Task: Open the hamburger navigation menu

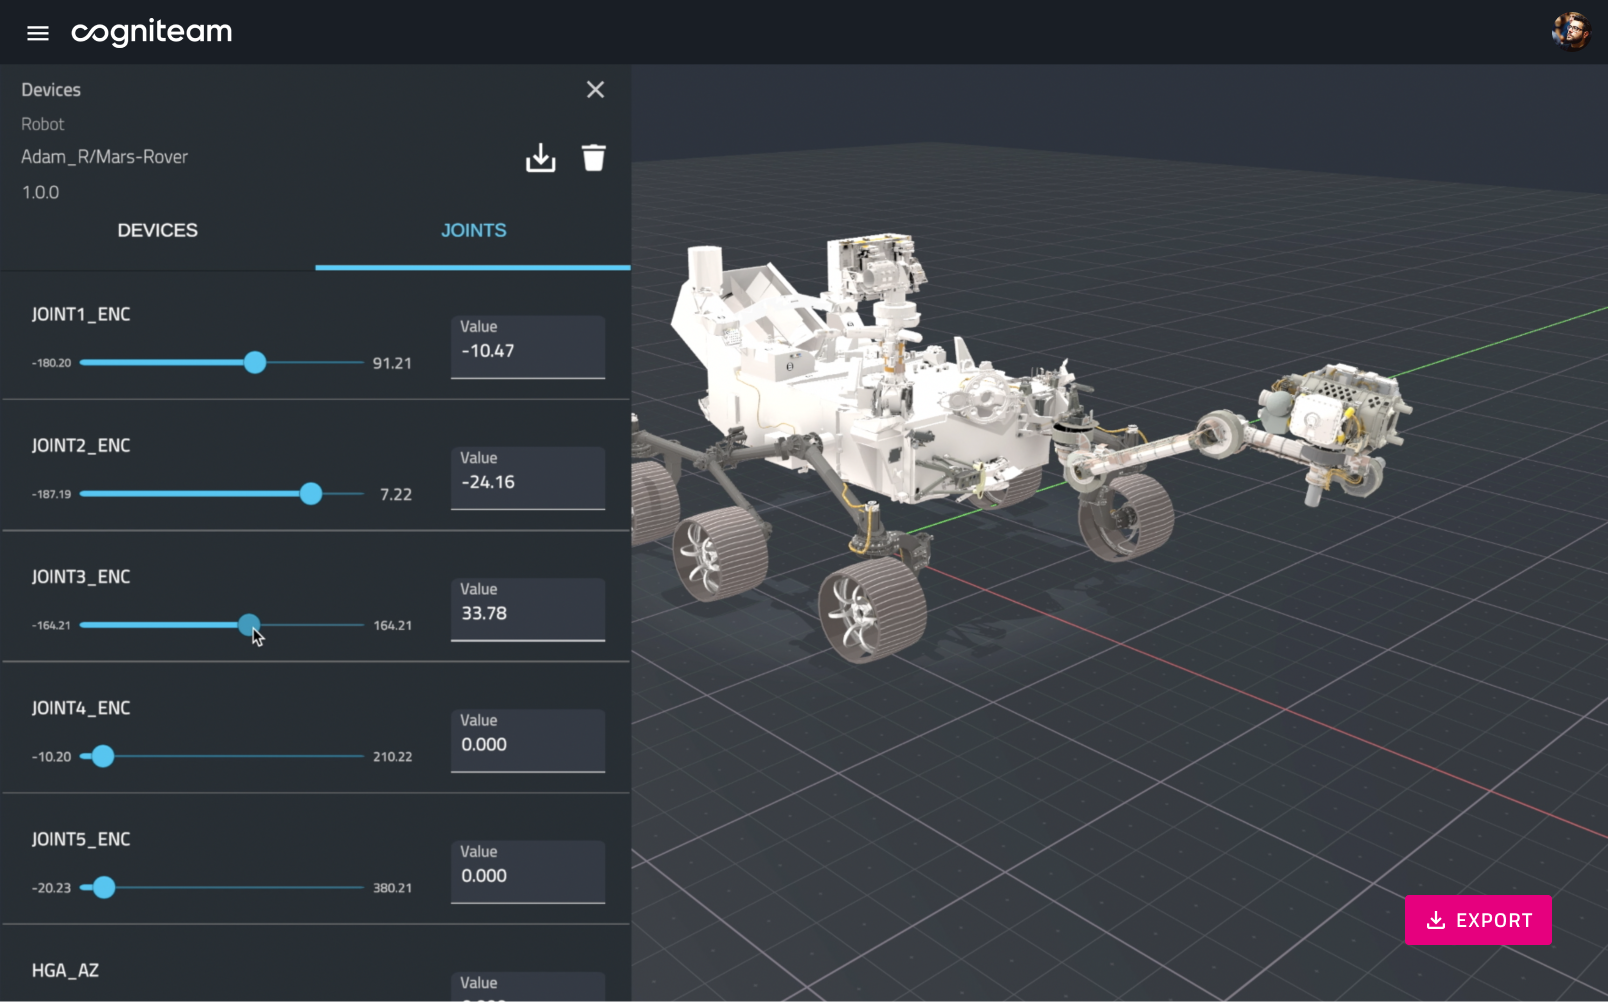Action: [37, 32]
